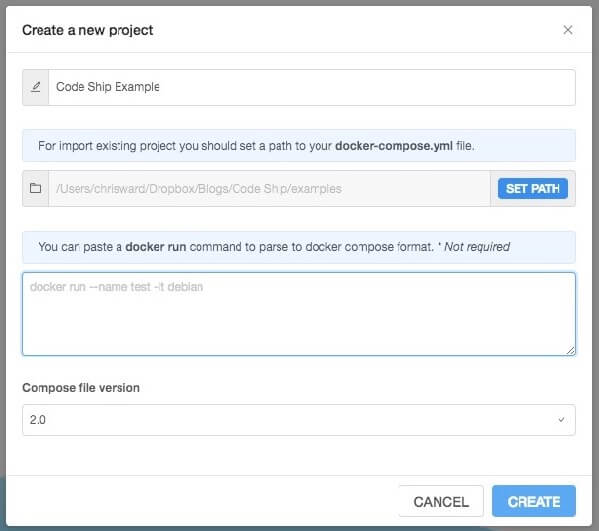The image size is (599, 531).
Task: Click the docker run paste hint text
Action: [x=274, y=247]
